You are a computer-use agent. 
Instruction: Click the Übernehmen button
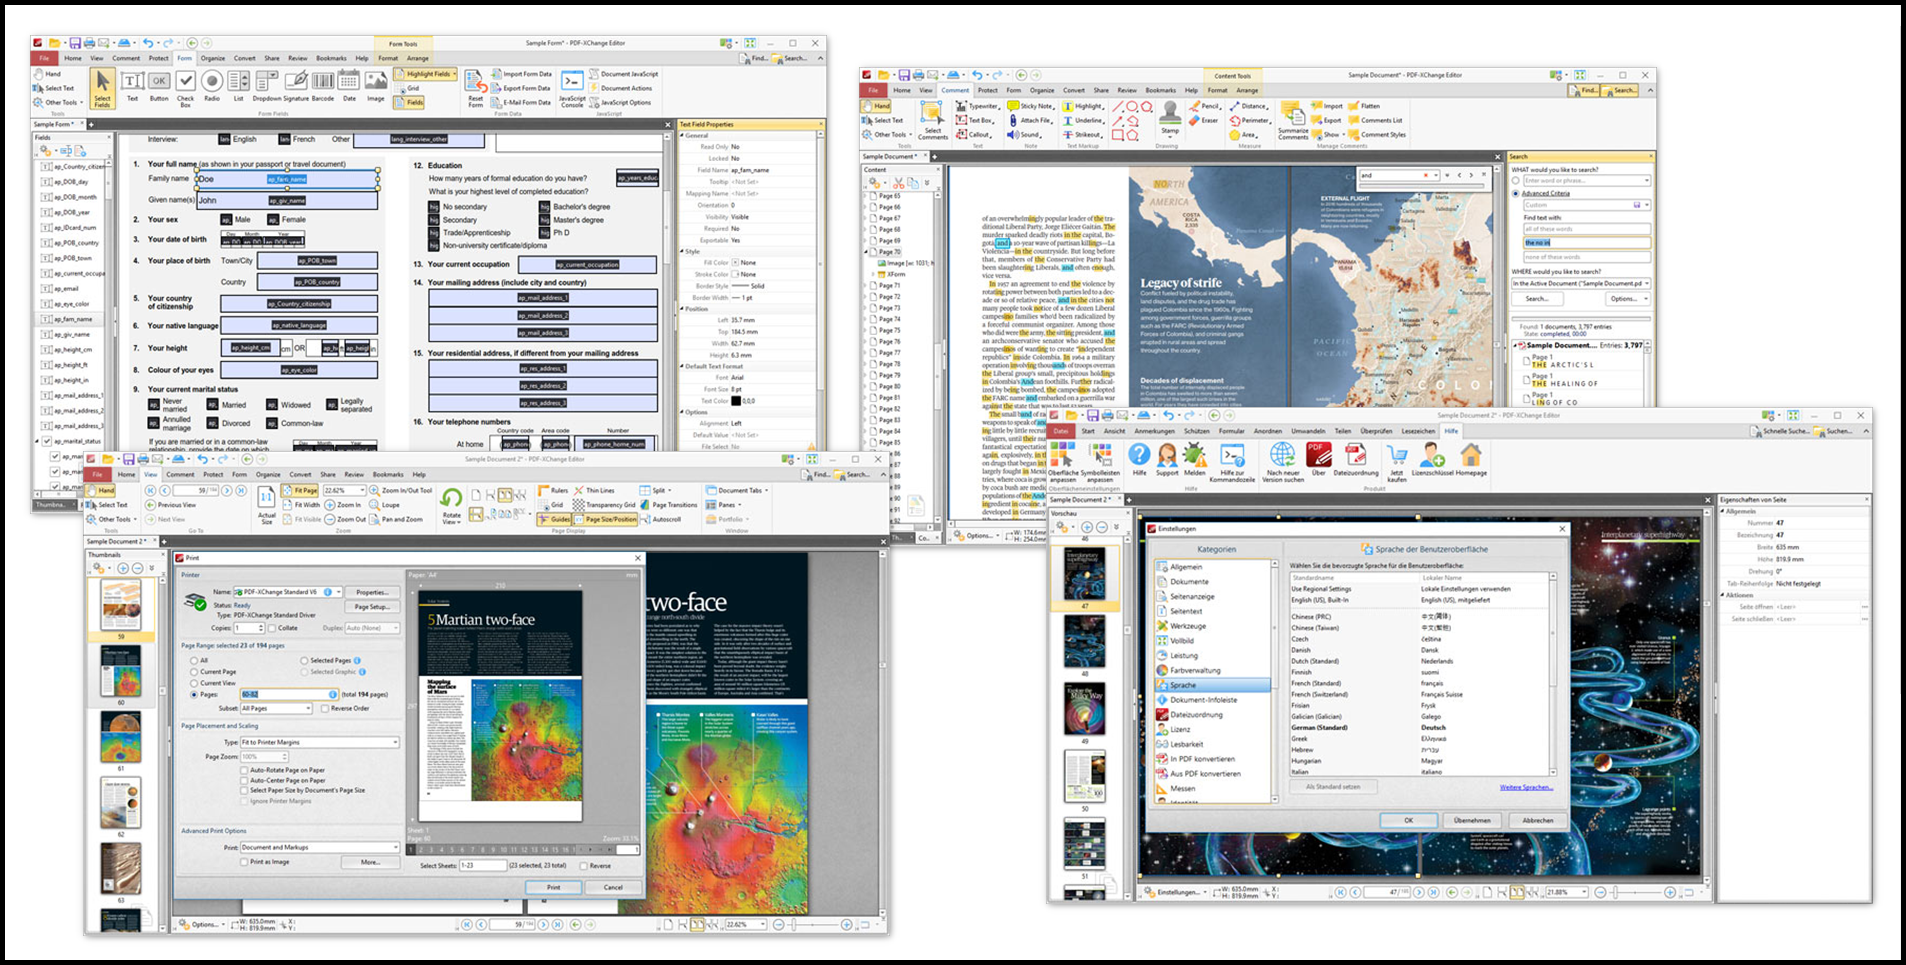1472,820
